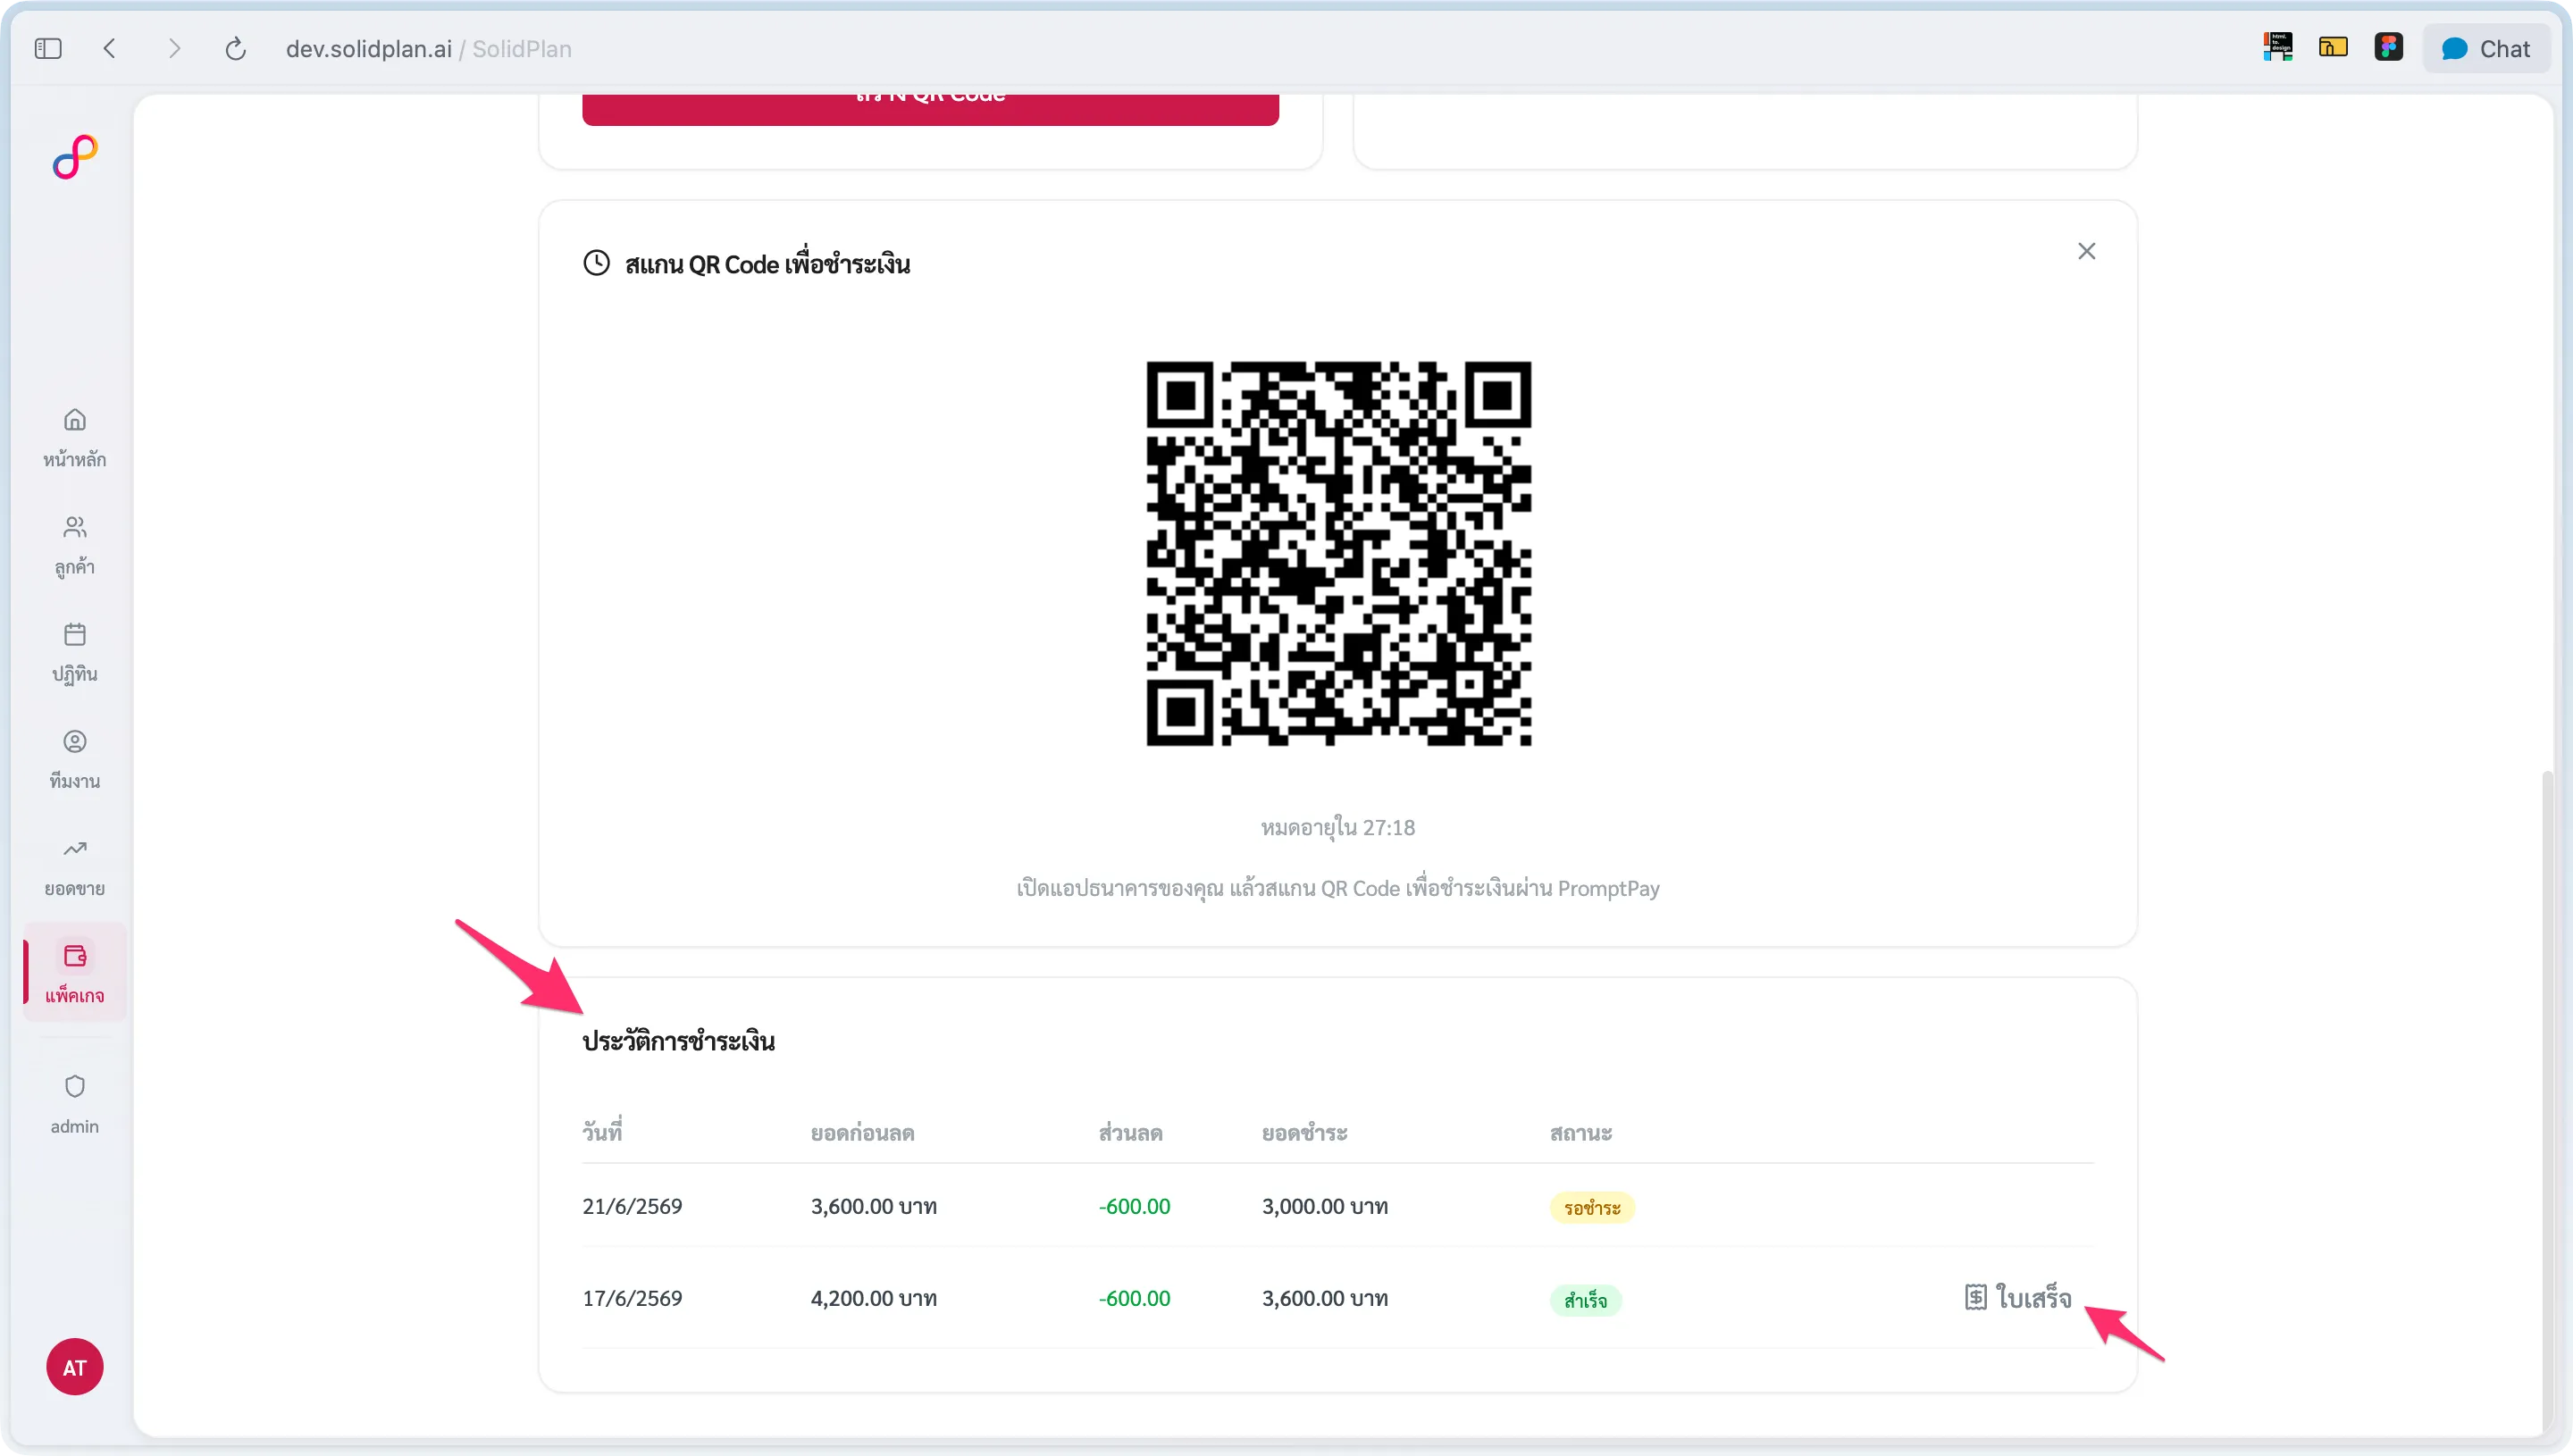Click the -600.00 discount in the 17/6/2569 row
The image size is (2573, 1456).
[x=1134, y=1298]
